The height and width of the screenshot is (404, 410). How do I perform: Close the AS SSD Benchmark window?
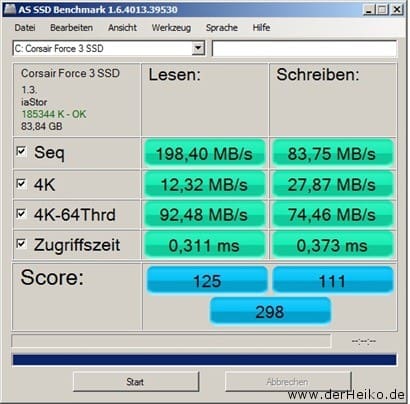[397, 10]
